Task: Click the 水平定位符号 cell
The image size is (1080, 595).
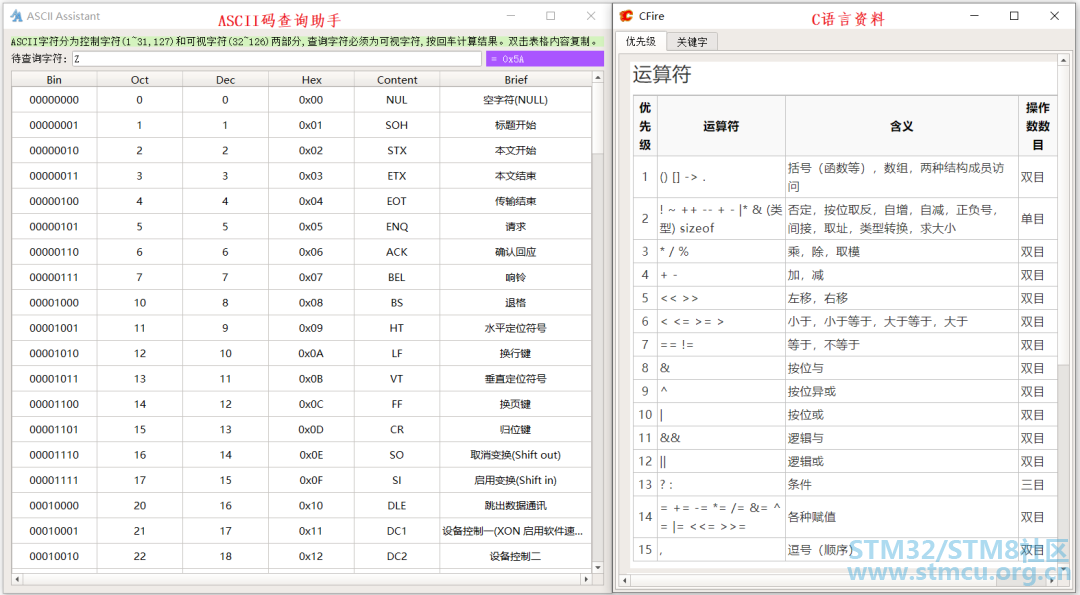Action: click(x=516, y=328)
